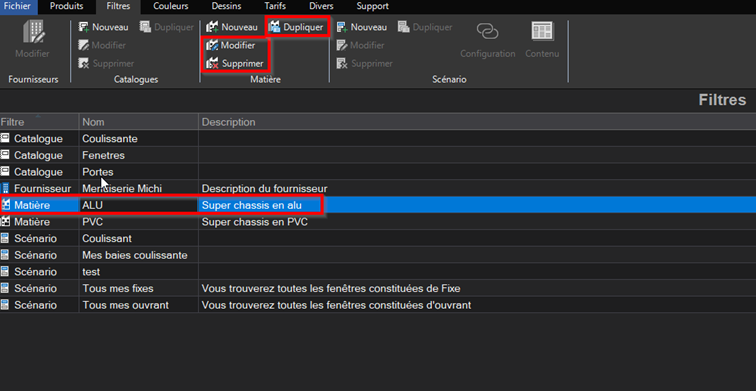Image resolution: width=756 pixels, height=391 pixels.
Task: Select the scenario named test
Action: coord(91,272)
